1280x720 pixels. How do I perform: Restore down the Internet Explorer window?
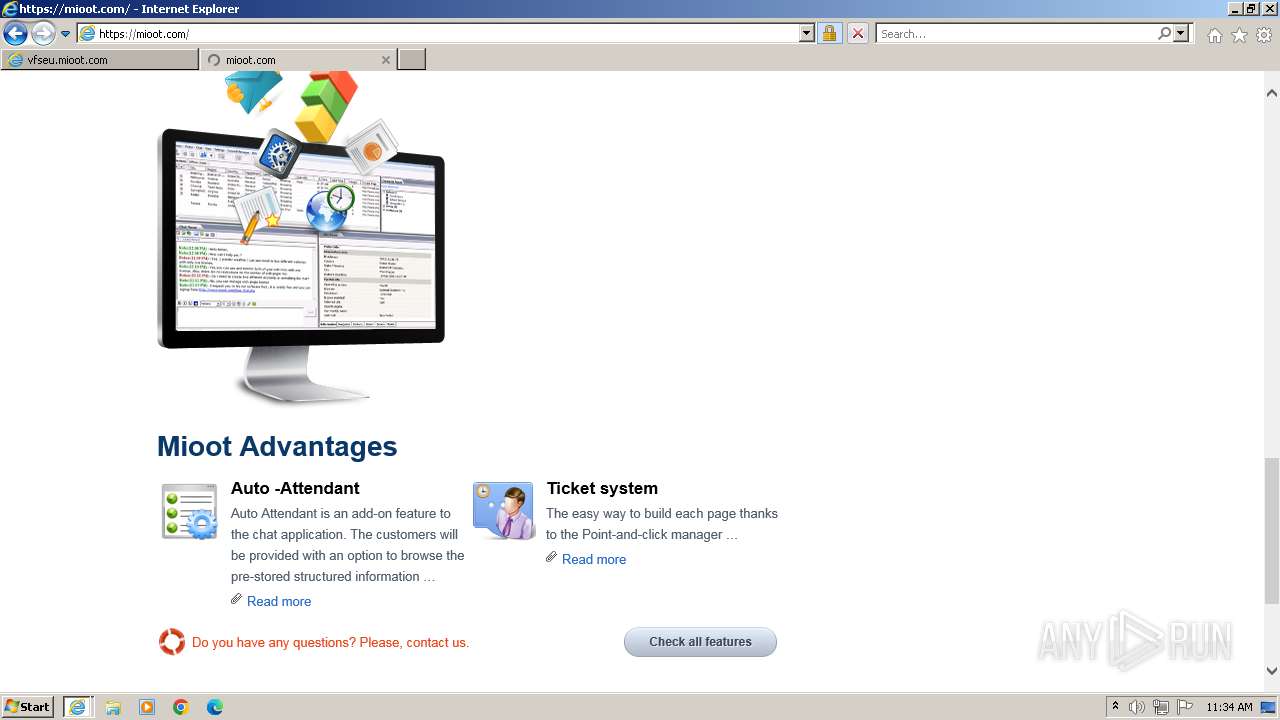pos(1251,8)
